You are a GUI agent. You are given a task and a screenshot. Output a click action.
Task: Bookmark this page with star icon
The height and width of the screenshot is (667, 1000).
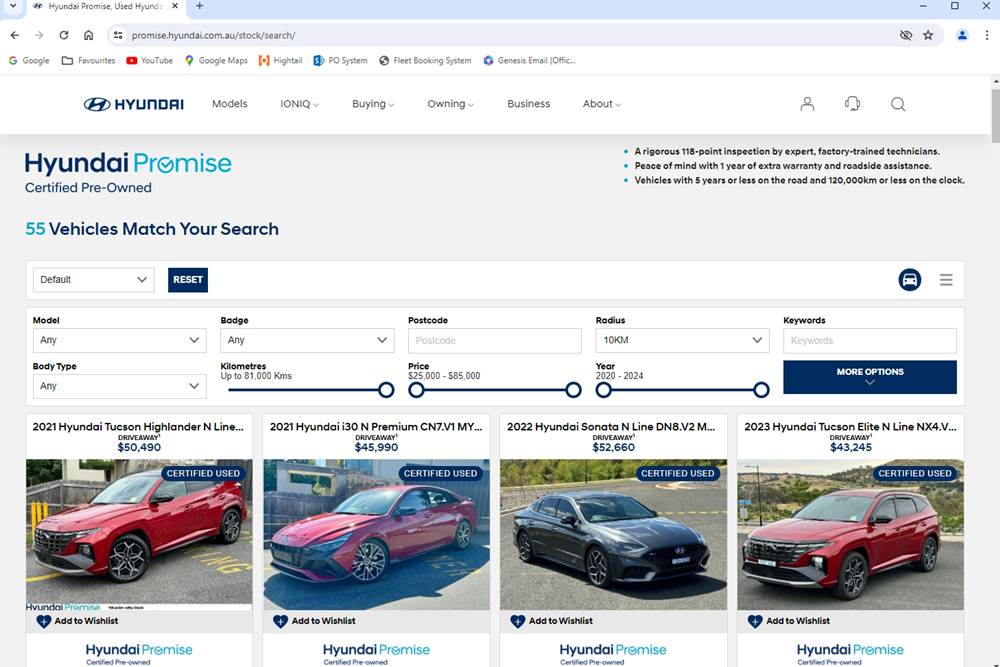pos(928,35)
